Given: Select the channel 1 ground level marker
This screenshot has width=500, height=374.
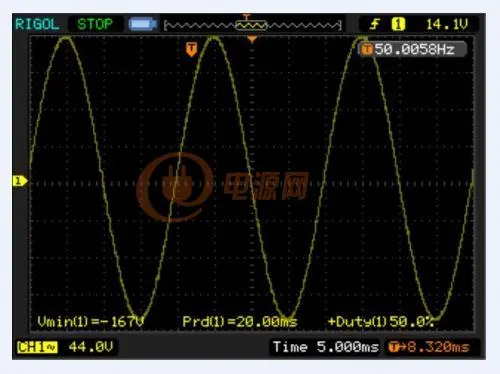Looking at the screenshot, I should coord(20,181).
